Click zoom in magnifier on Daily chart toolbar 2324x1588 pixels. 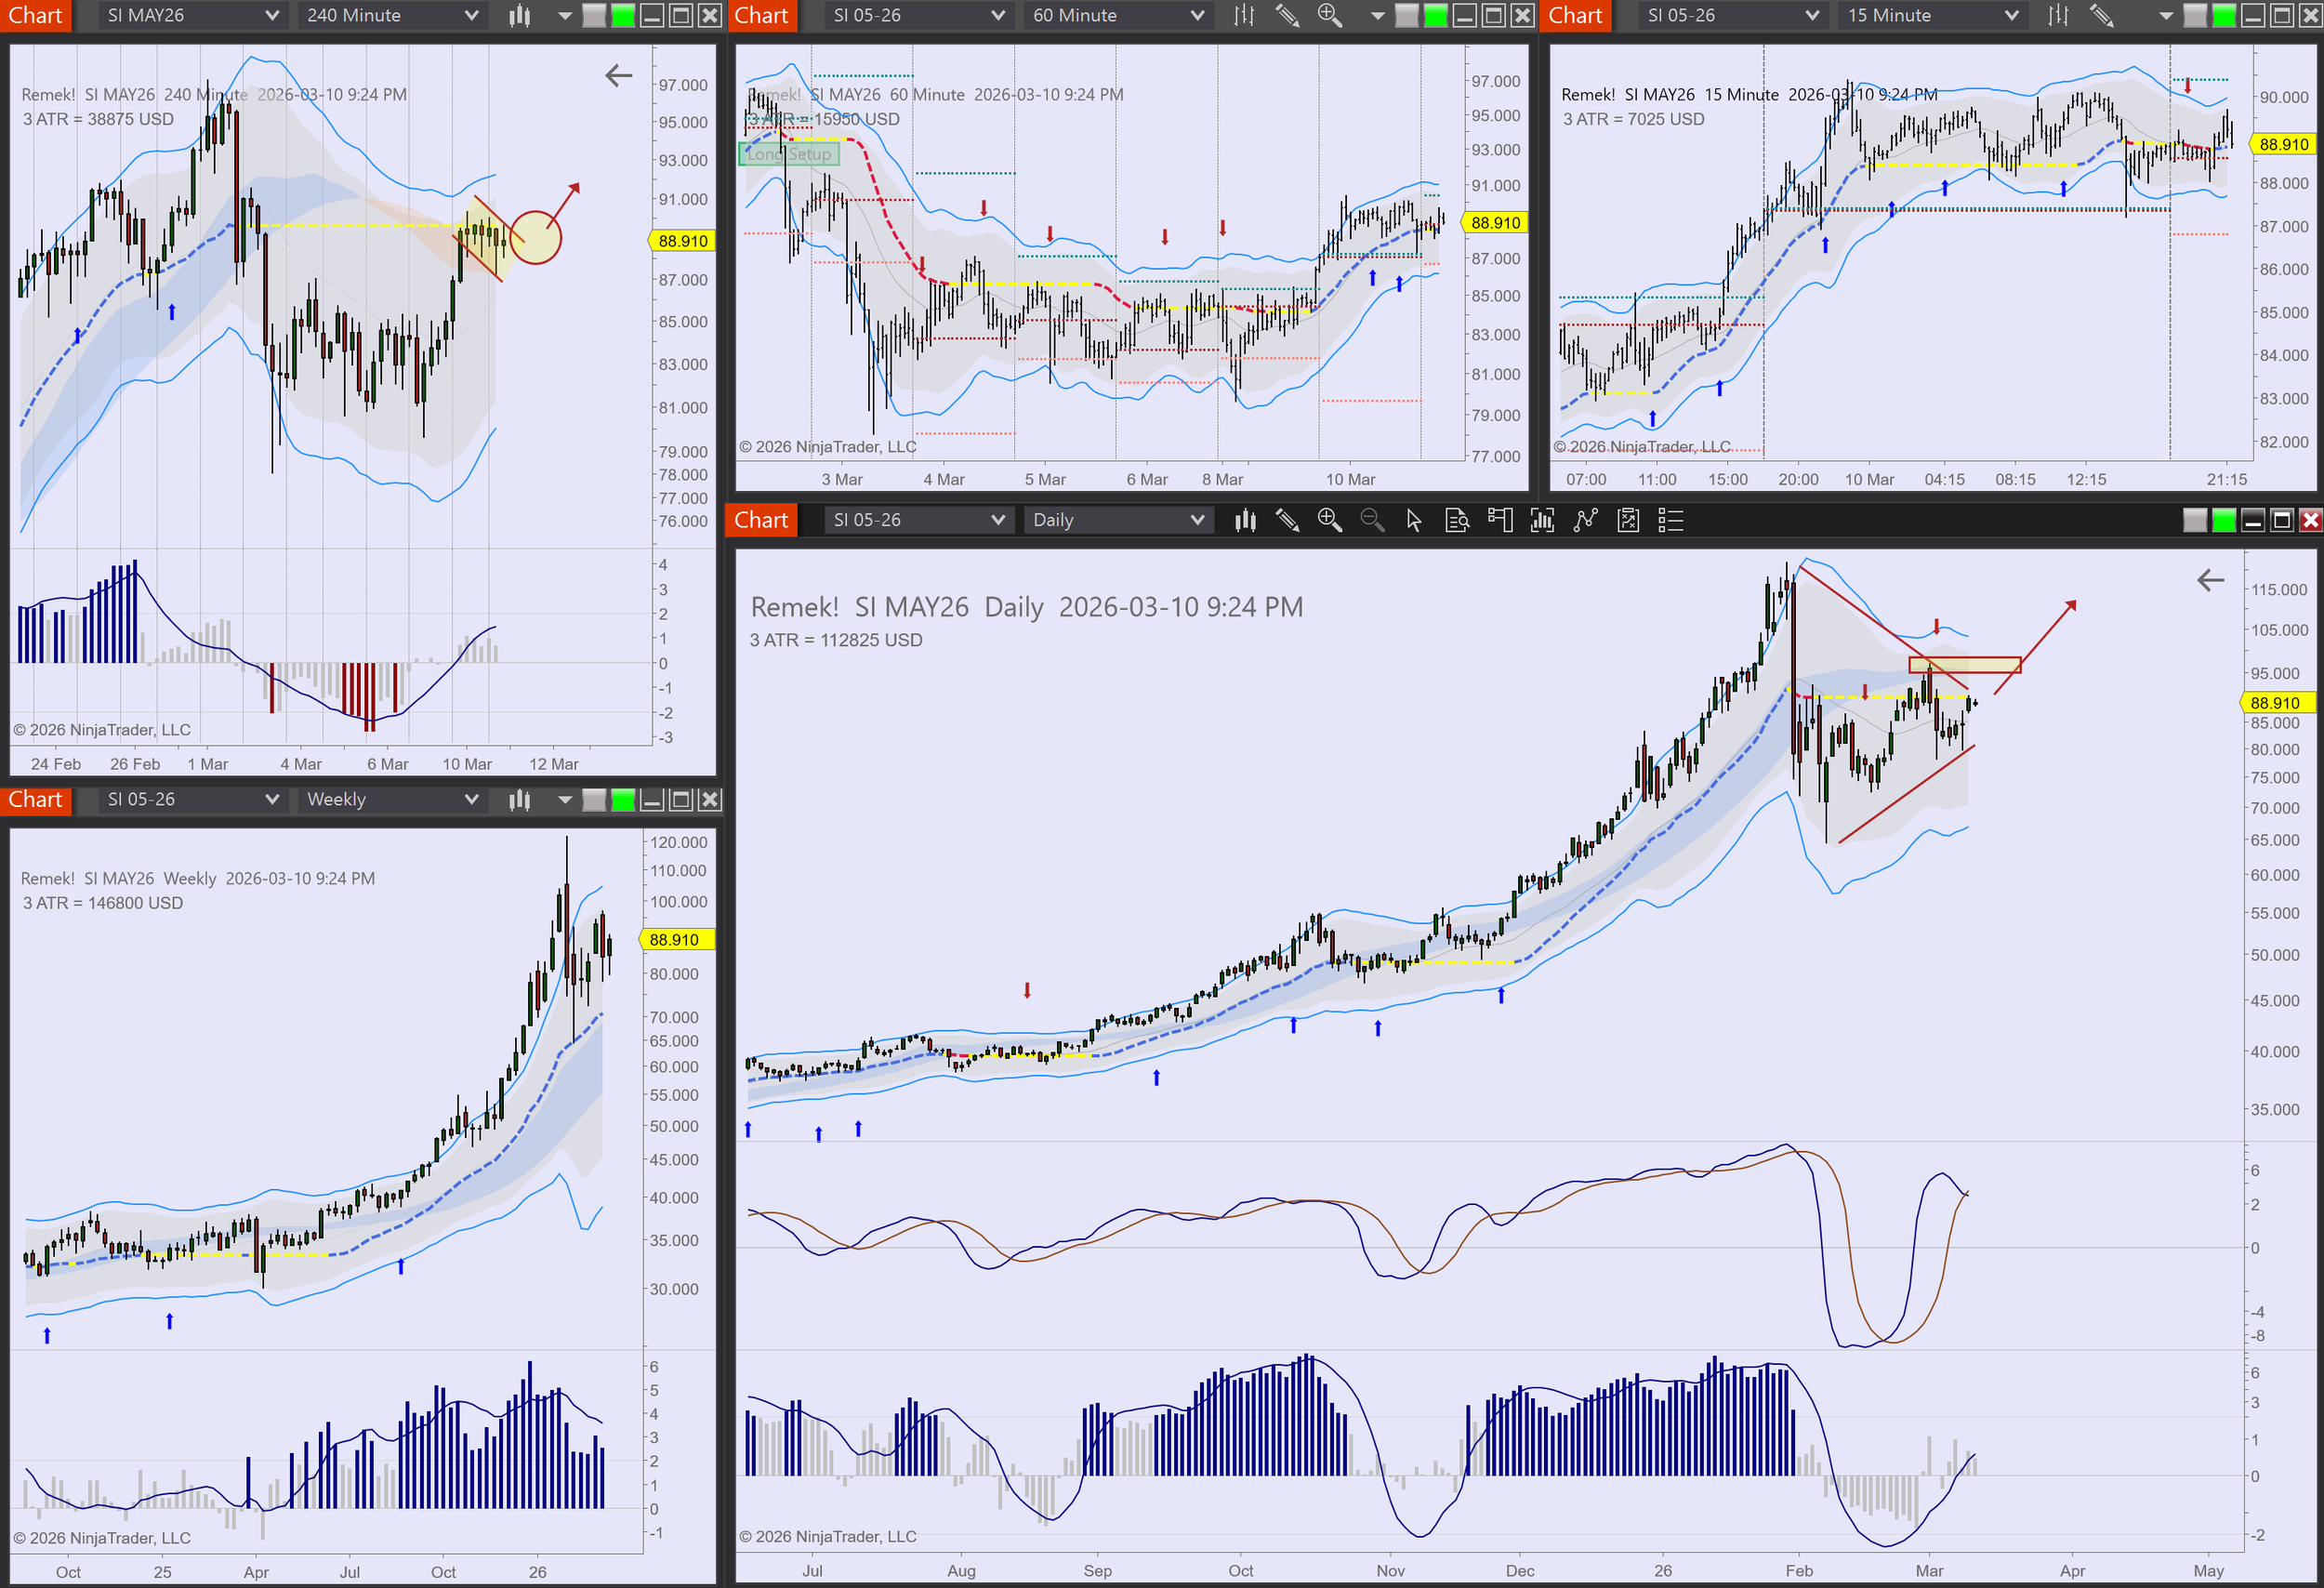pos(1329,520)
